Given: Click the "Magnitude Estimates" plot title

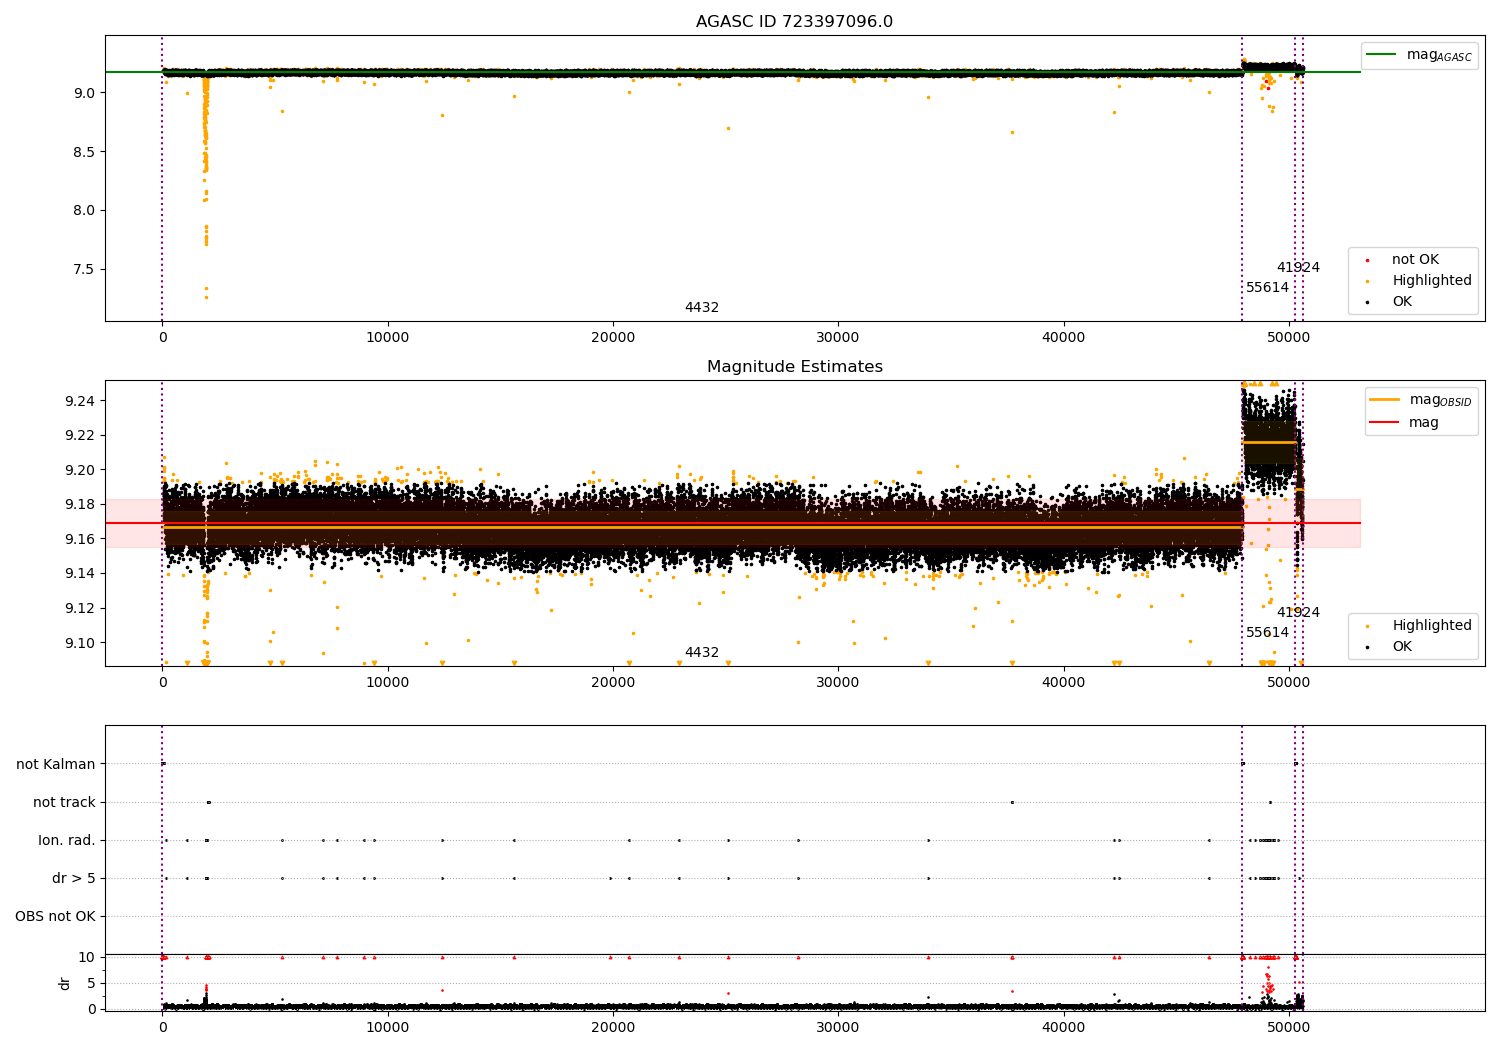Looking at the screenshot, I should 794,367.
